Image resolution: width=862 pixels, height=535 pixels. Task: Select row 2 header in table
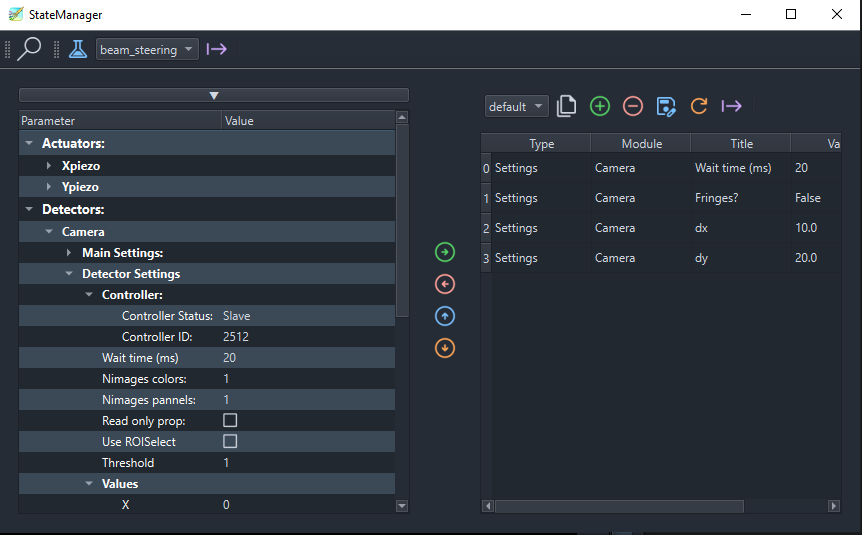486,228
